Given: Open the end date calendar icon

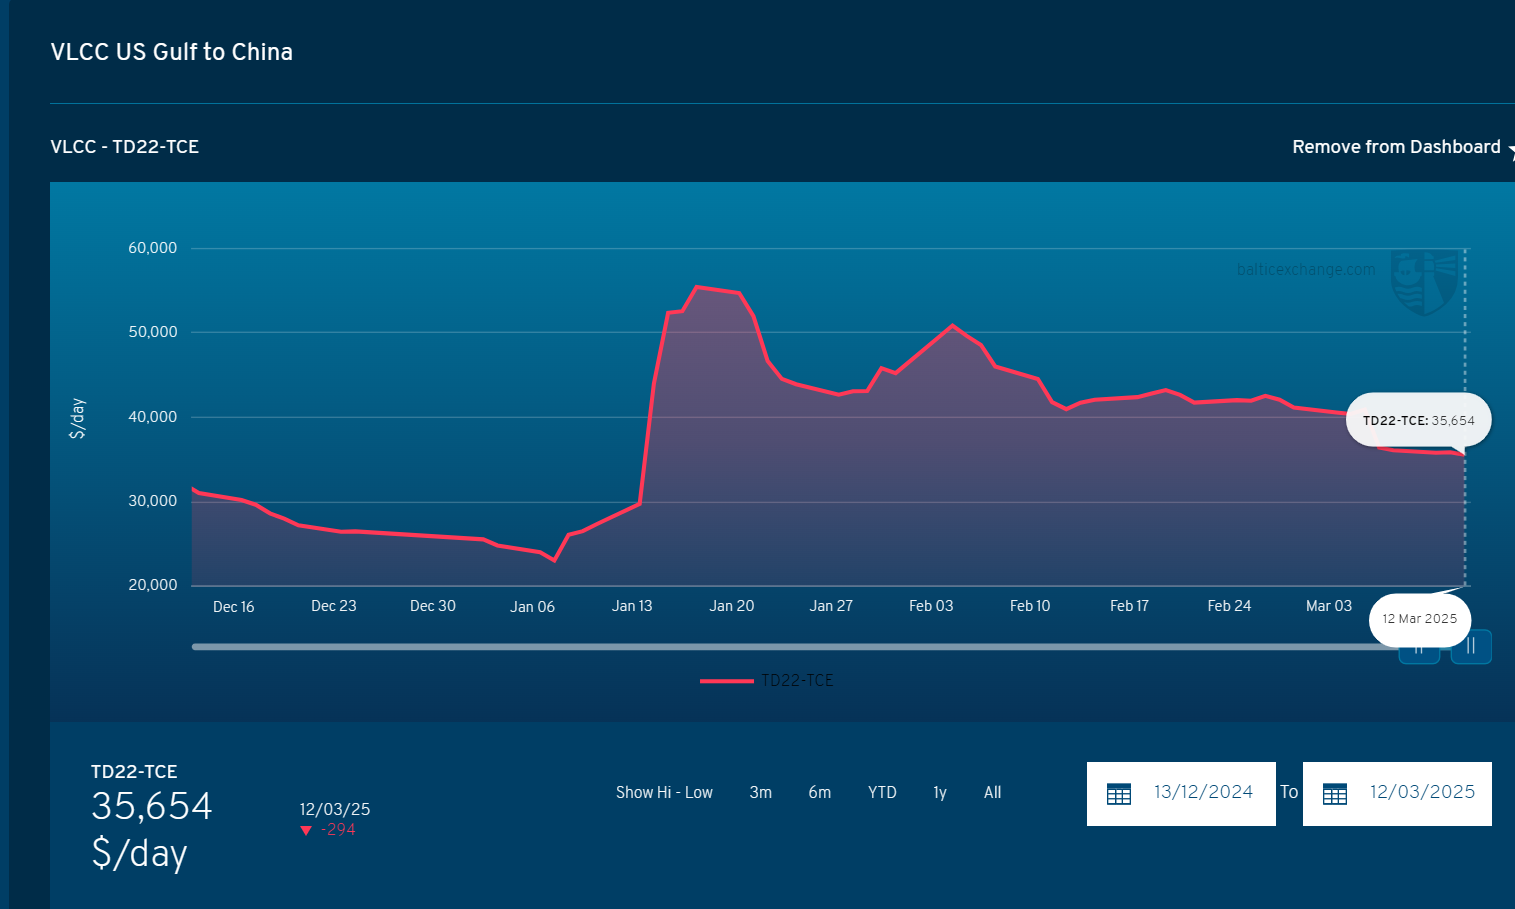Looking at the screenshot, I should point(1335,794).
